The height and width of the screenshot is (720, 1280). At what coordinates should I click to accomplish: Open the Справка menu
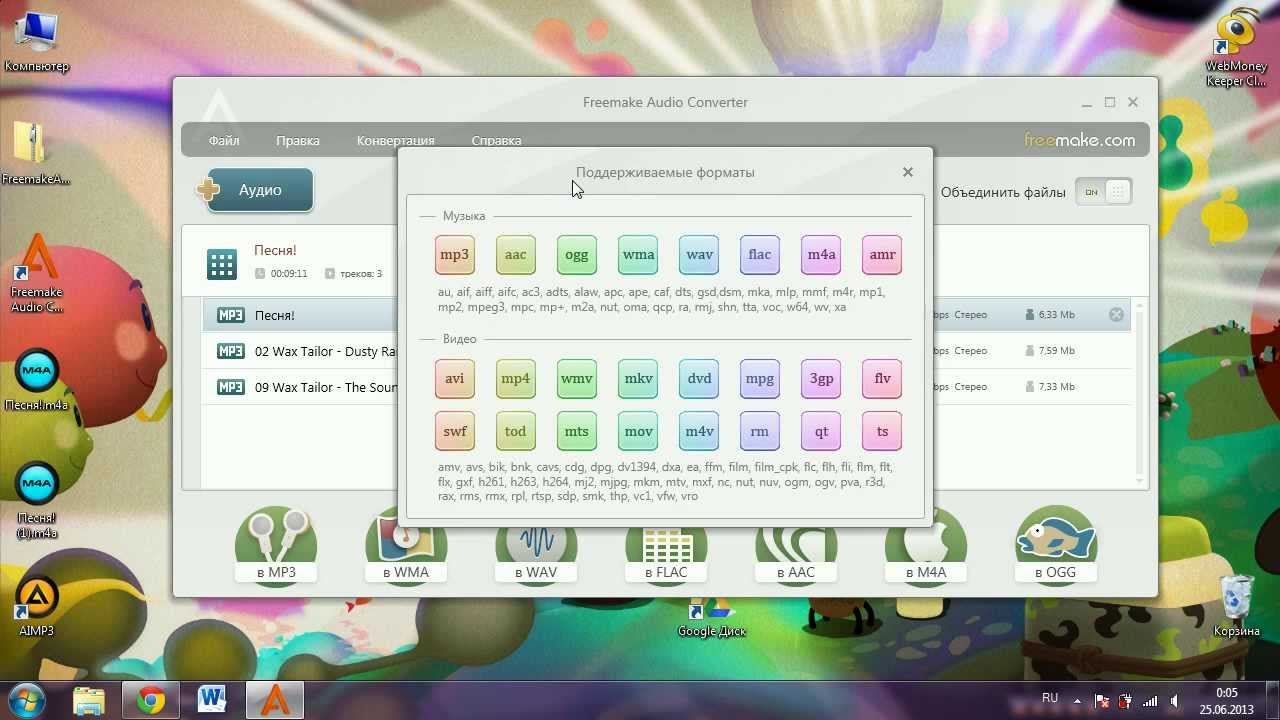[496, 141]
